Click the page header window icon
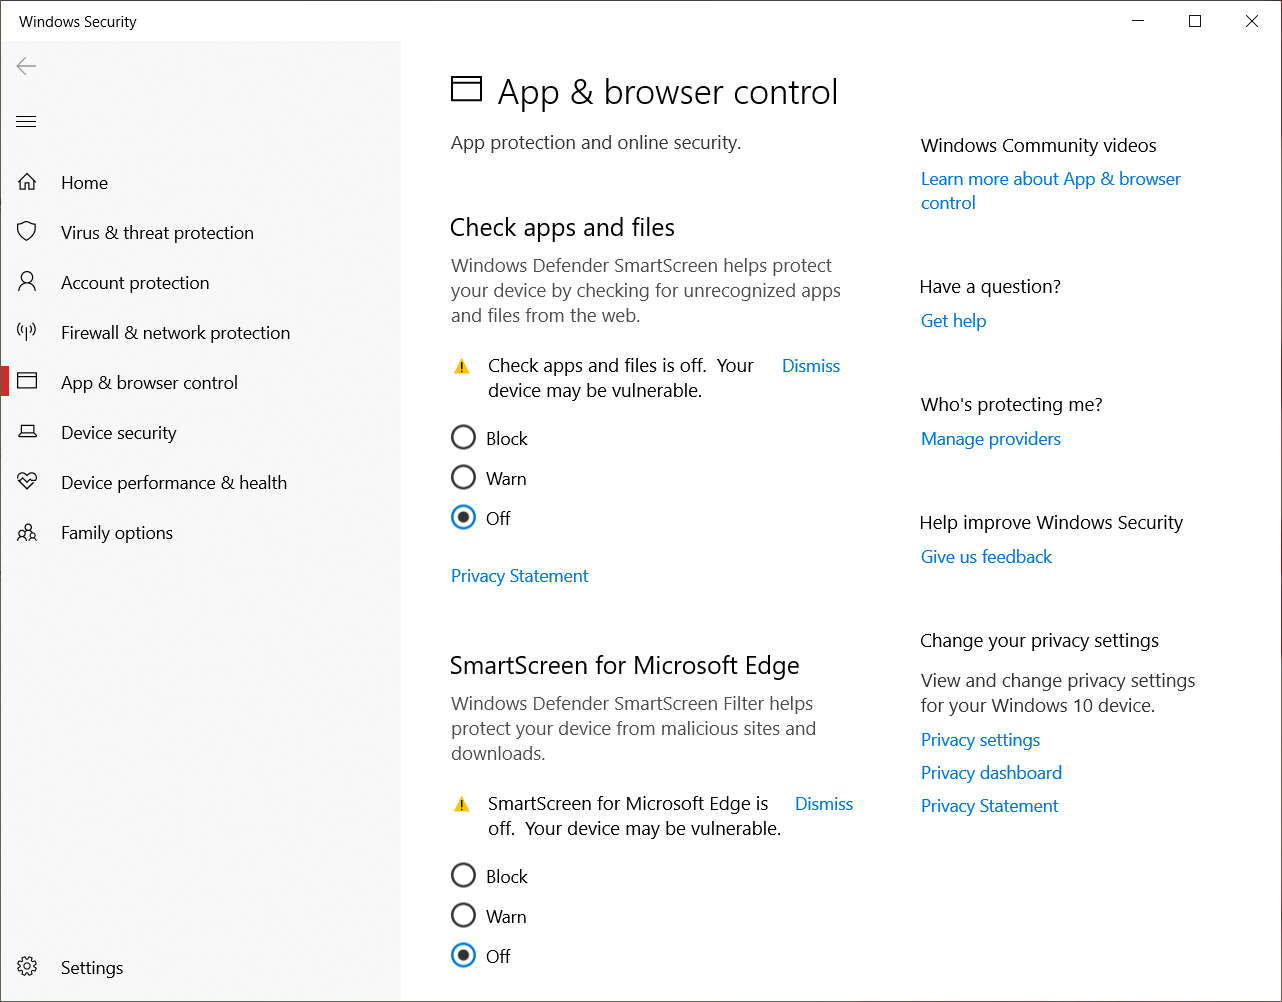Screen dimensions: 1282x1002 [466, 90]
